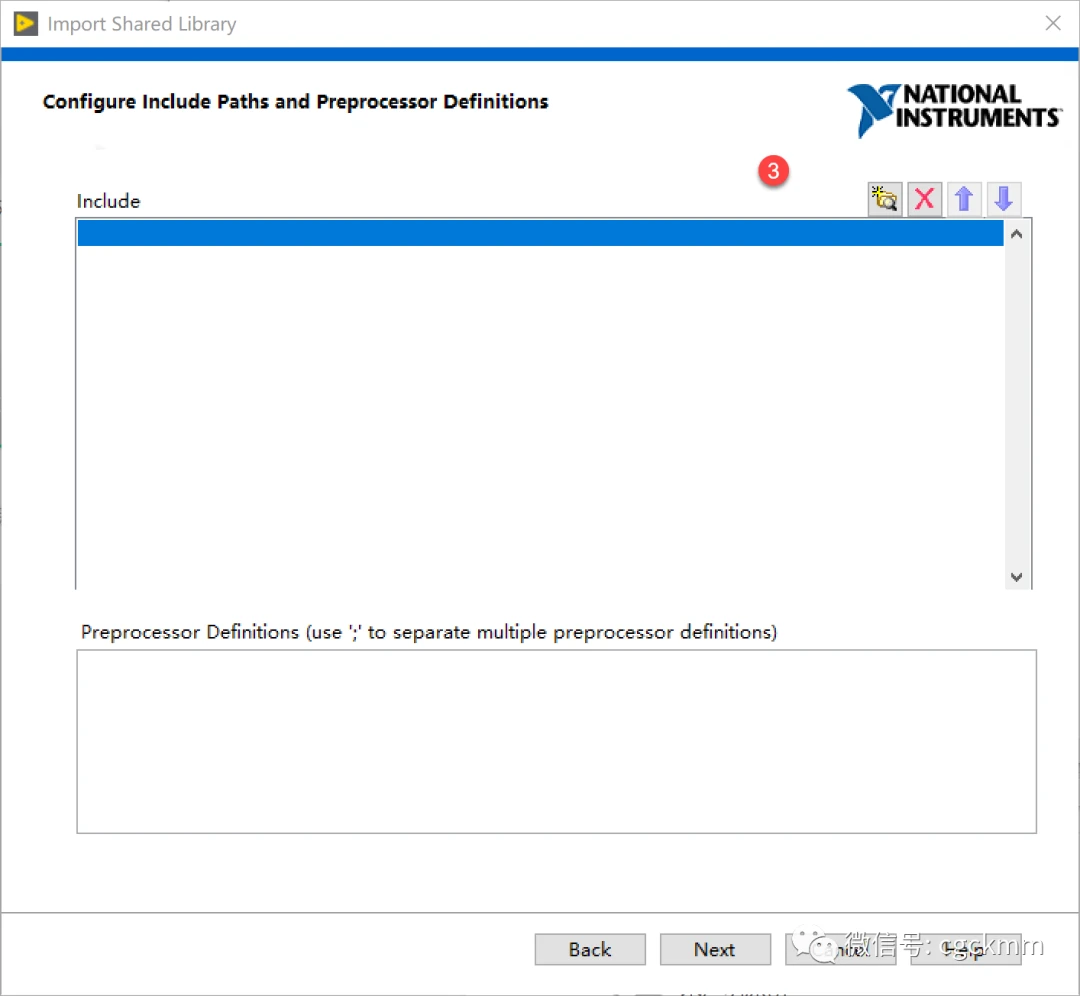
Task: Move selected include path down
Action: [x=1004, y=199]
